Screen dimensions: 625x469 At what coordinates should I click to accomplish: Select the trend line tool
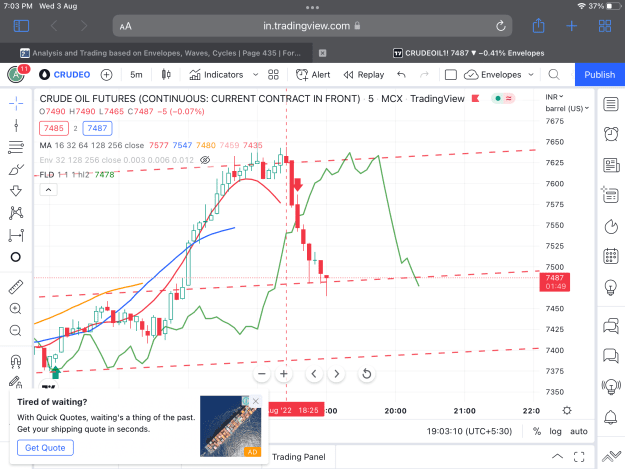16,126
